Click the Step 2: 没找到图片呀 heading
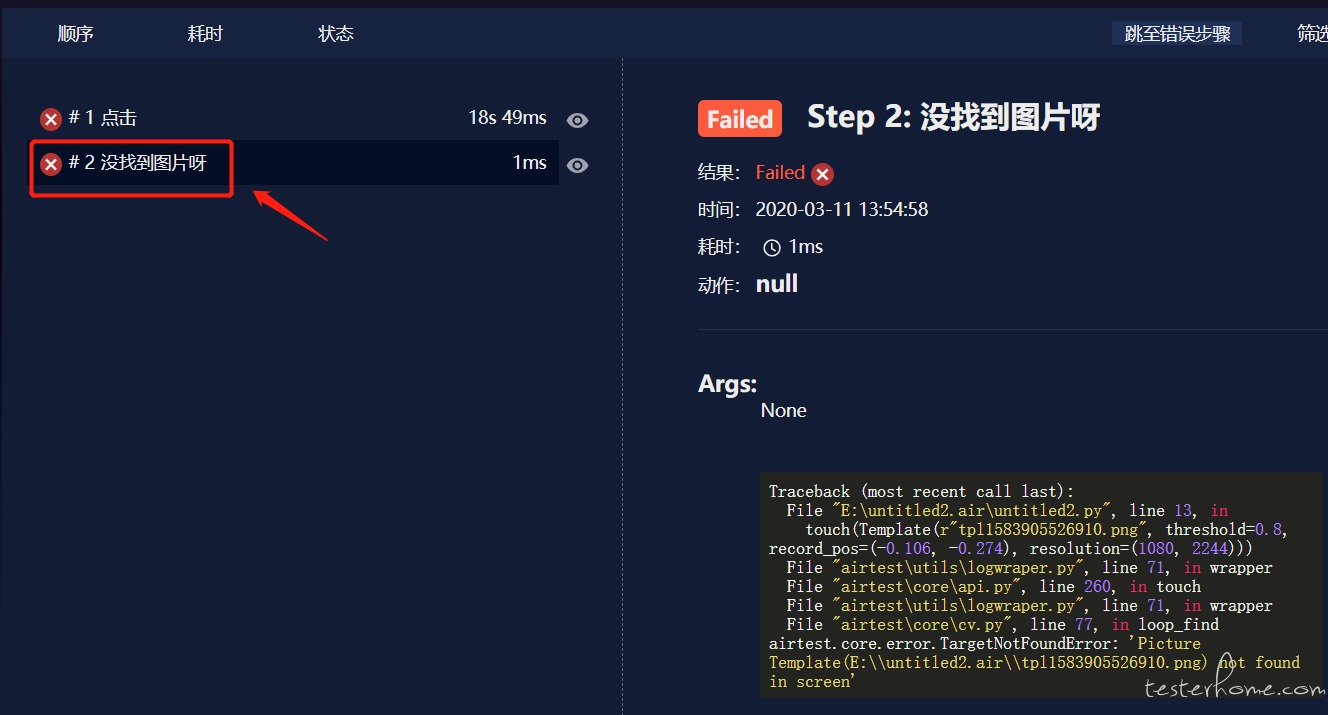 (x=953, y=117)
